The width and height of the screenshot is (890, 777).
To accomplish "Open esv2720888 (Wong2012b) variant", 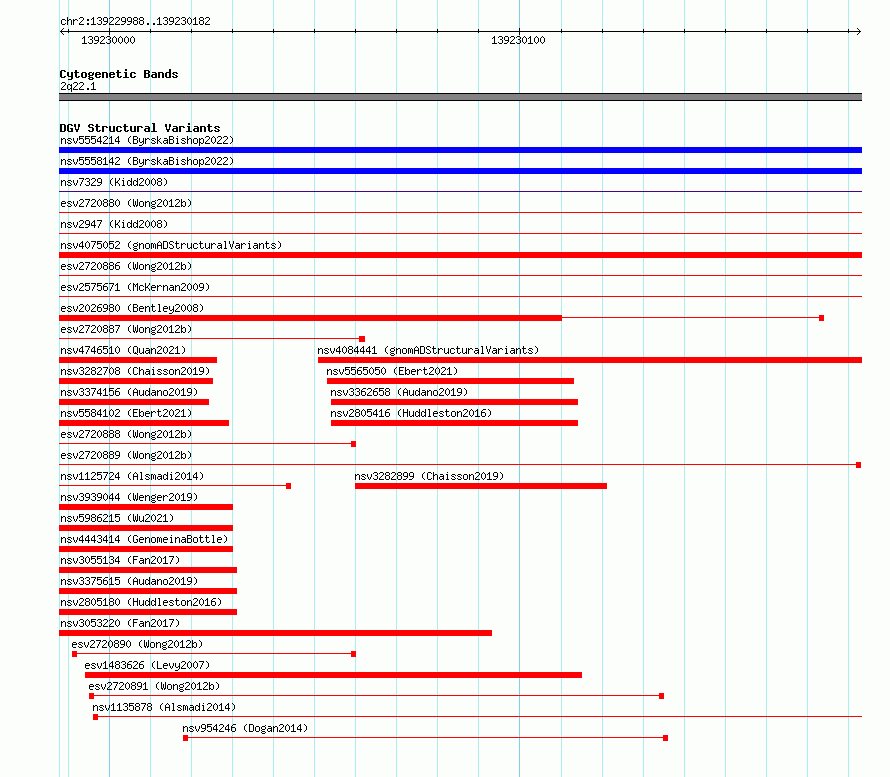I will (126, 434).
